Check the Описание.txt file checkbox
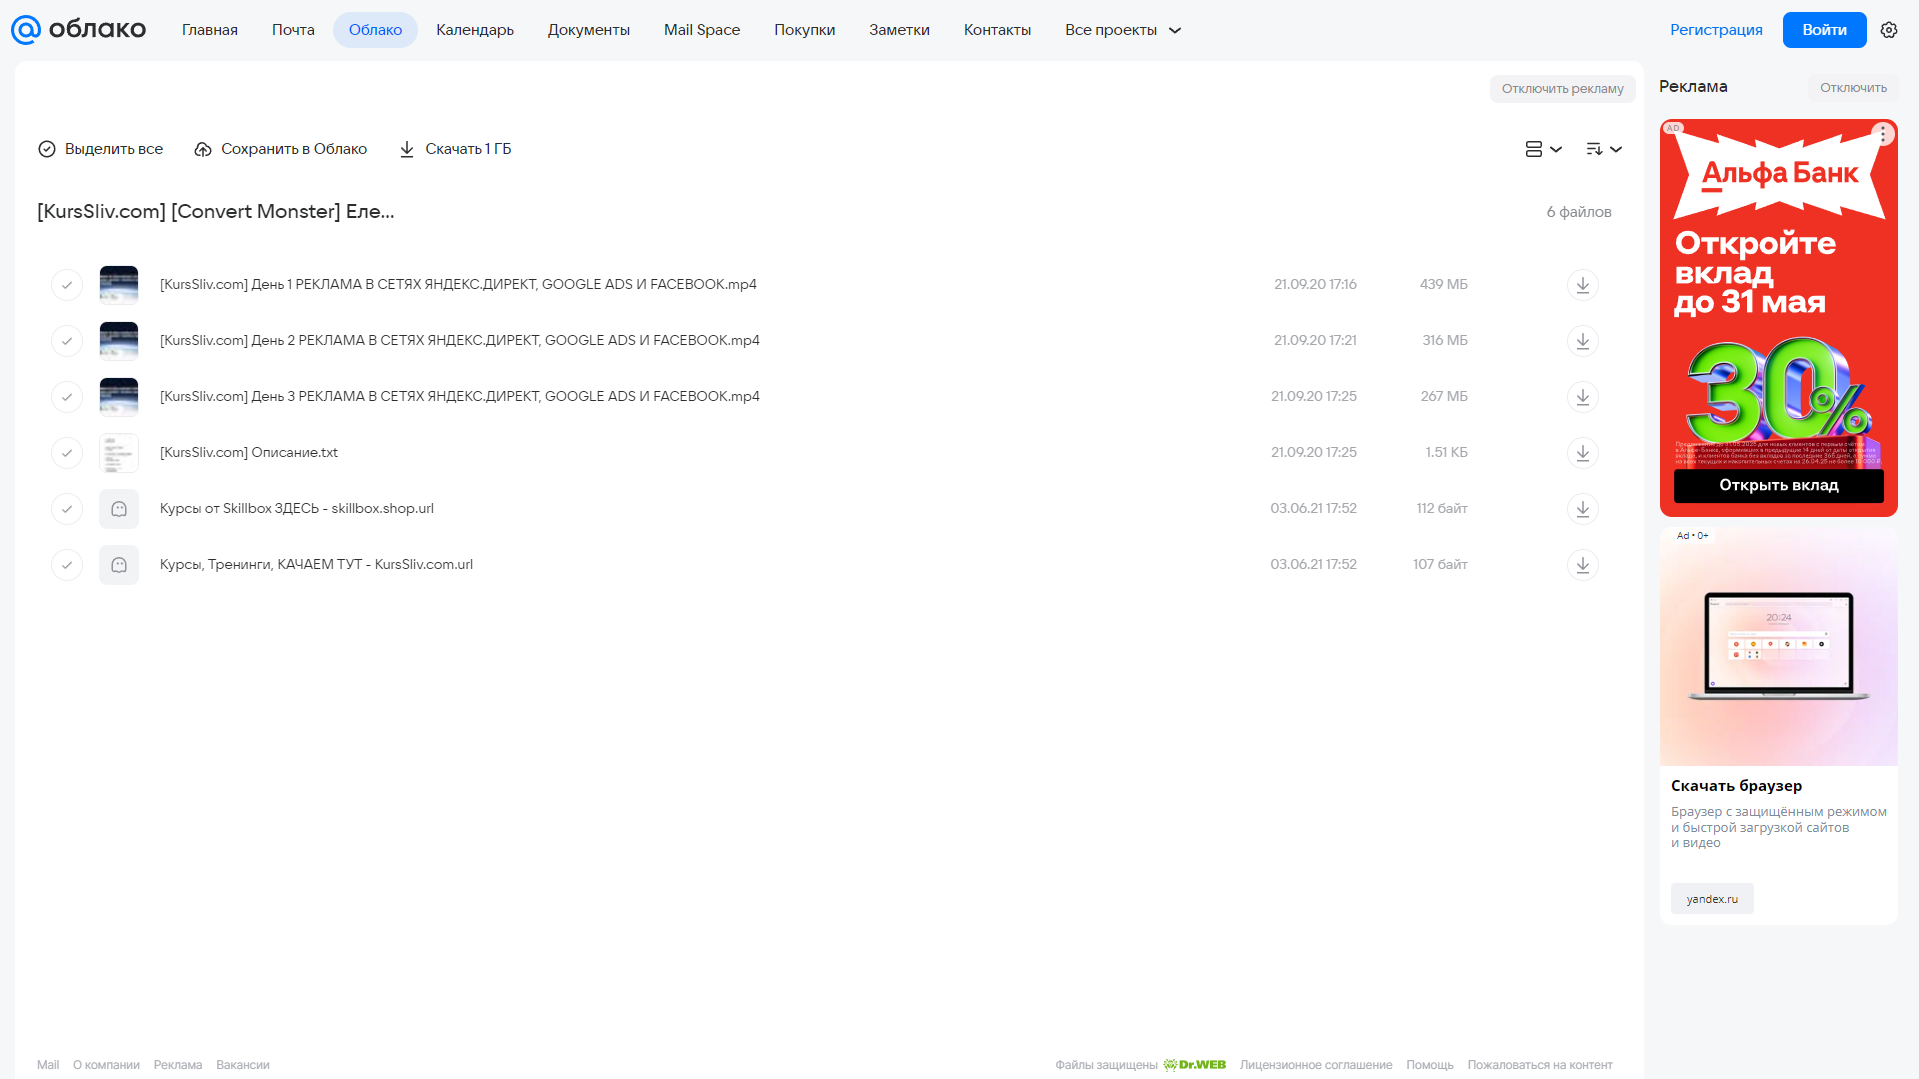 pos(67,453)
